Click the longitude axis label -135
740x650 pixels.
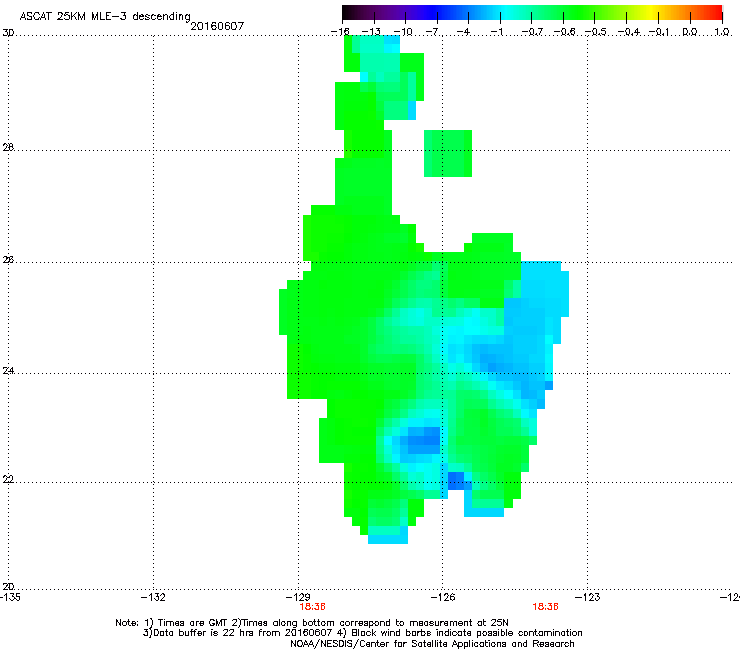pos(10,597)
